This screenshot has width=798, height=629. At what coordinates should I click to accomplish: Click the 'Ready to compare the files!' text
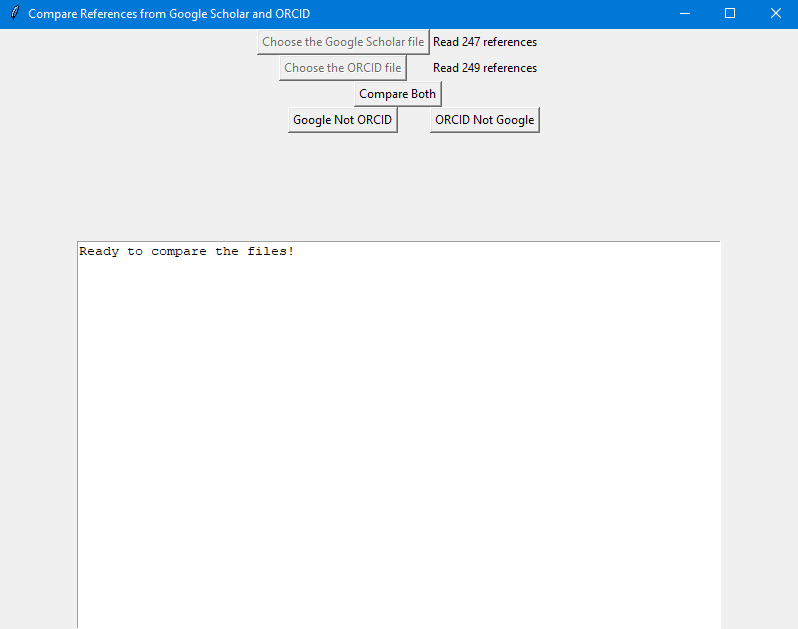click(x=186, y=251)
